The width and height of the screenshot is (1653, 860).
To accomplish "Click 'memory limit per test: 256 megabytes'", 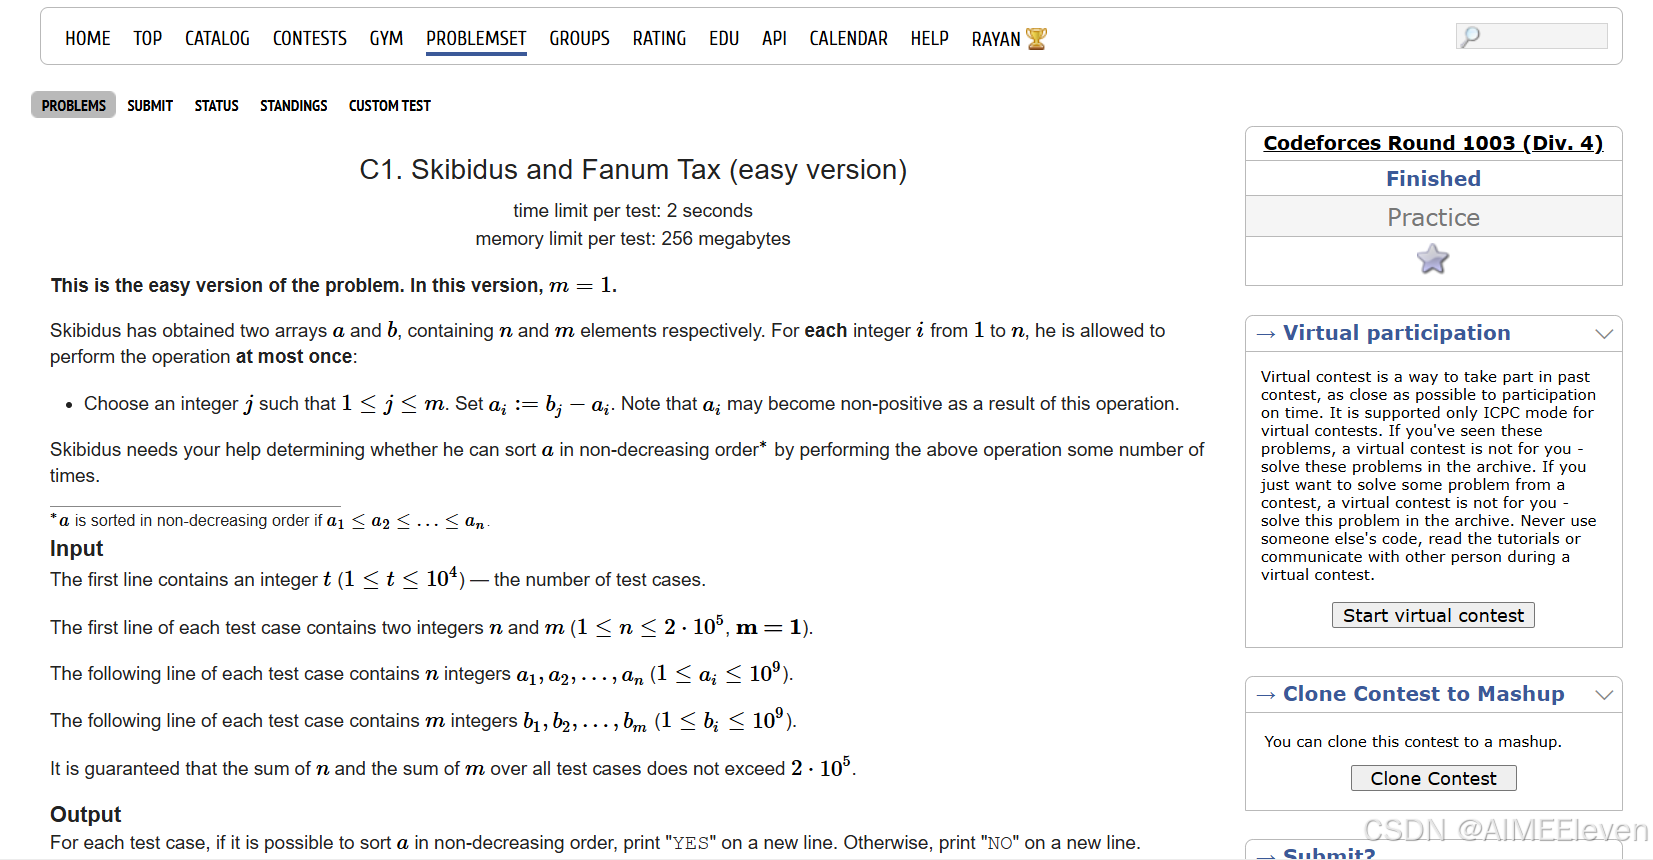I will (633, 239).
